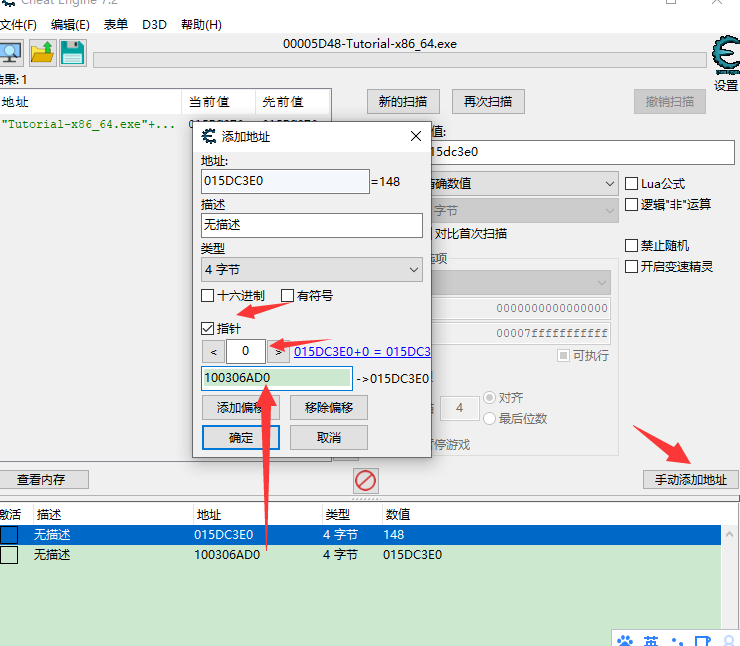Close the 添加地址 dialog
This screenshot has height=646, width=740.
(x=416, y=136)
